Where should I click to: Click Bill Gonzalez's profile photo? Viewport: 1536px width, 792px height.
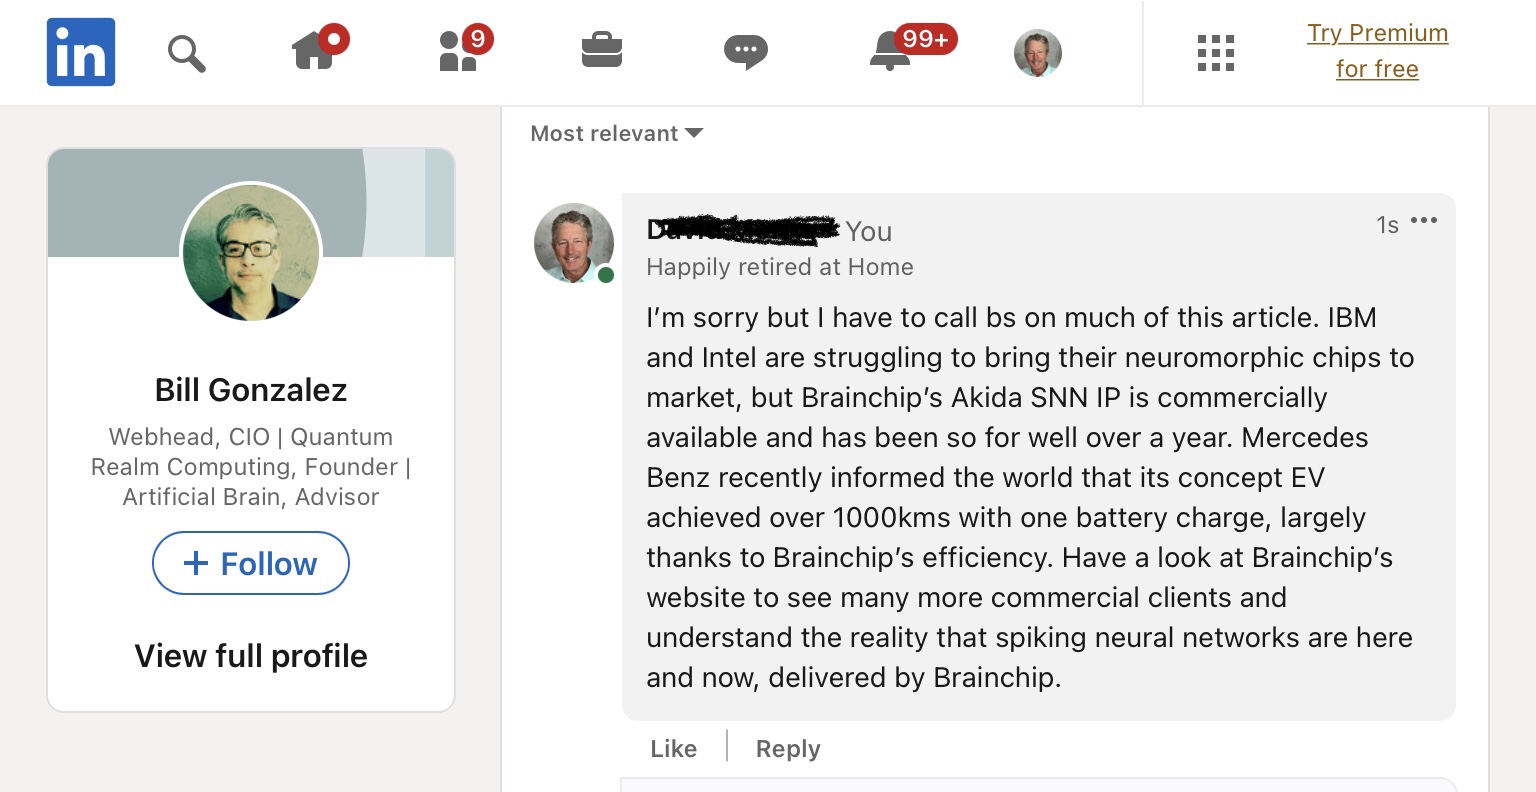pyautogui.click(x=251, y=252)
